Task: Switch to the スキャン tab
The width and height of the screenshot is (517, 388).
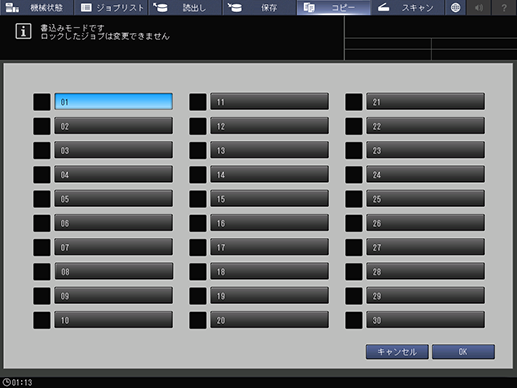Action: click(408, 7)
